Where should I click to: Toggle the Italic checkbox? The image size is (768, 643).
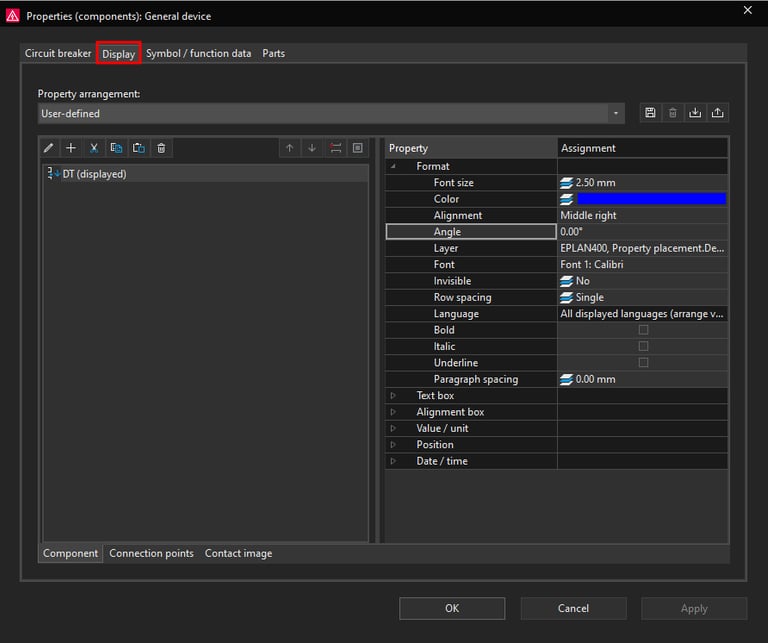[x=643, y=346]
